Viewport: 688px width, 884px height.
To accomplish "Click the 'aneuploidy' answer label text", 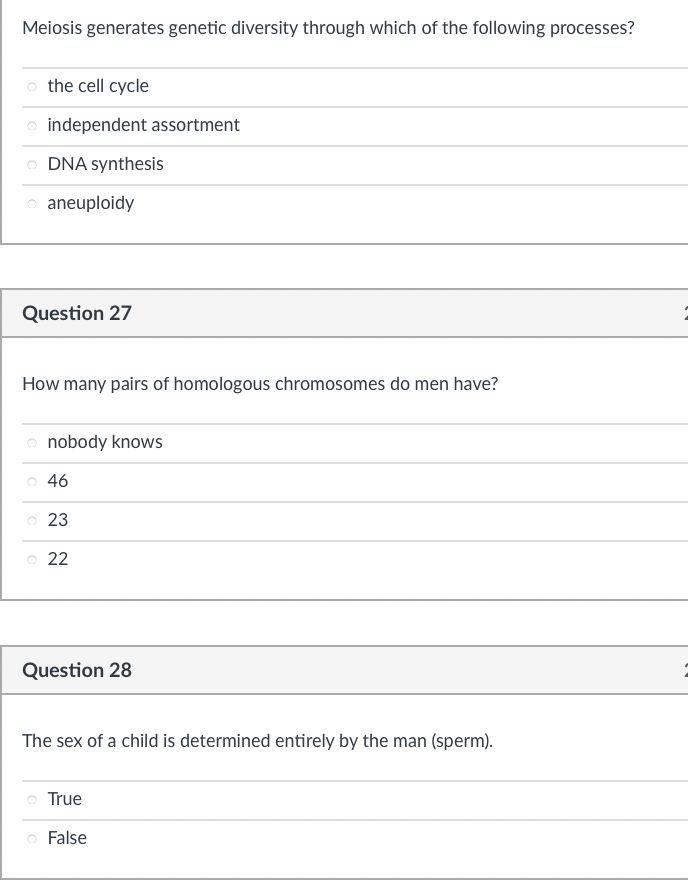I will pos(90,203).
